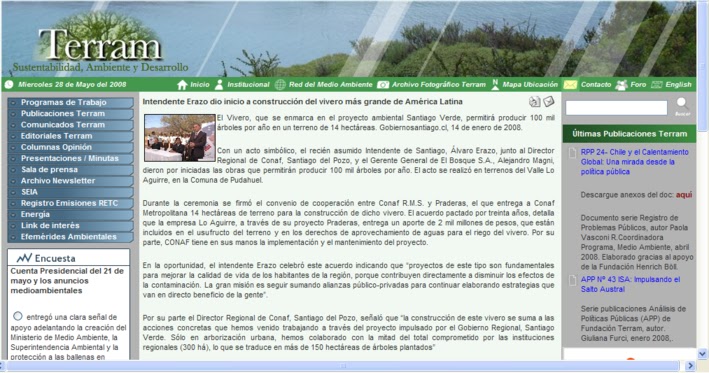Click the Contacto navigation link

[596, 85]
